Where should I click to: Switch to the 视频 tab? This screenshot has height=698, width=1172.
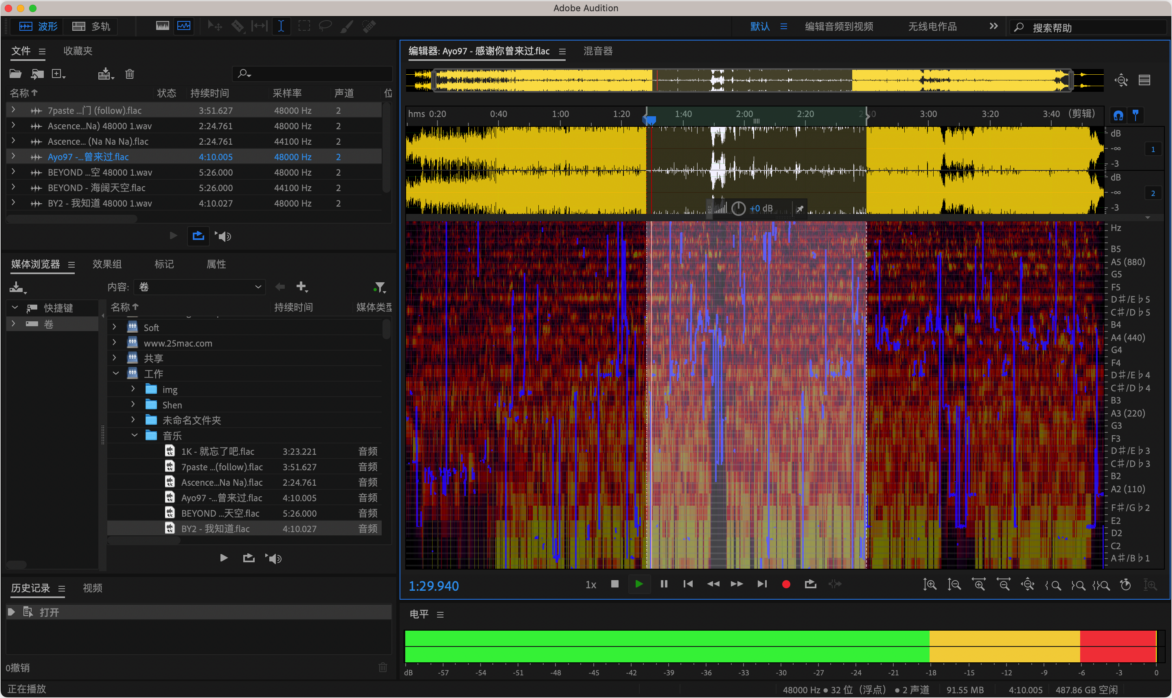point(93,588)
